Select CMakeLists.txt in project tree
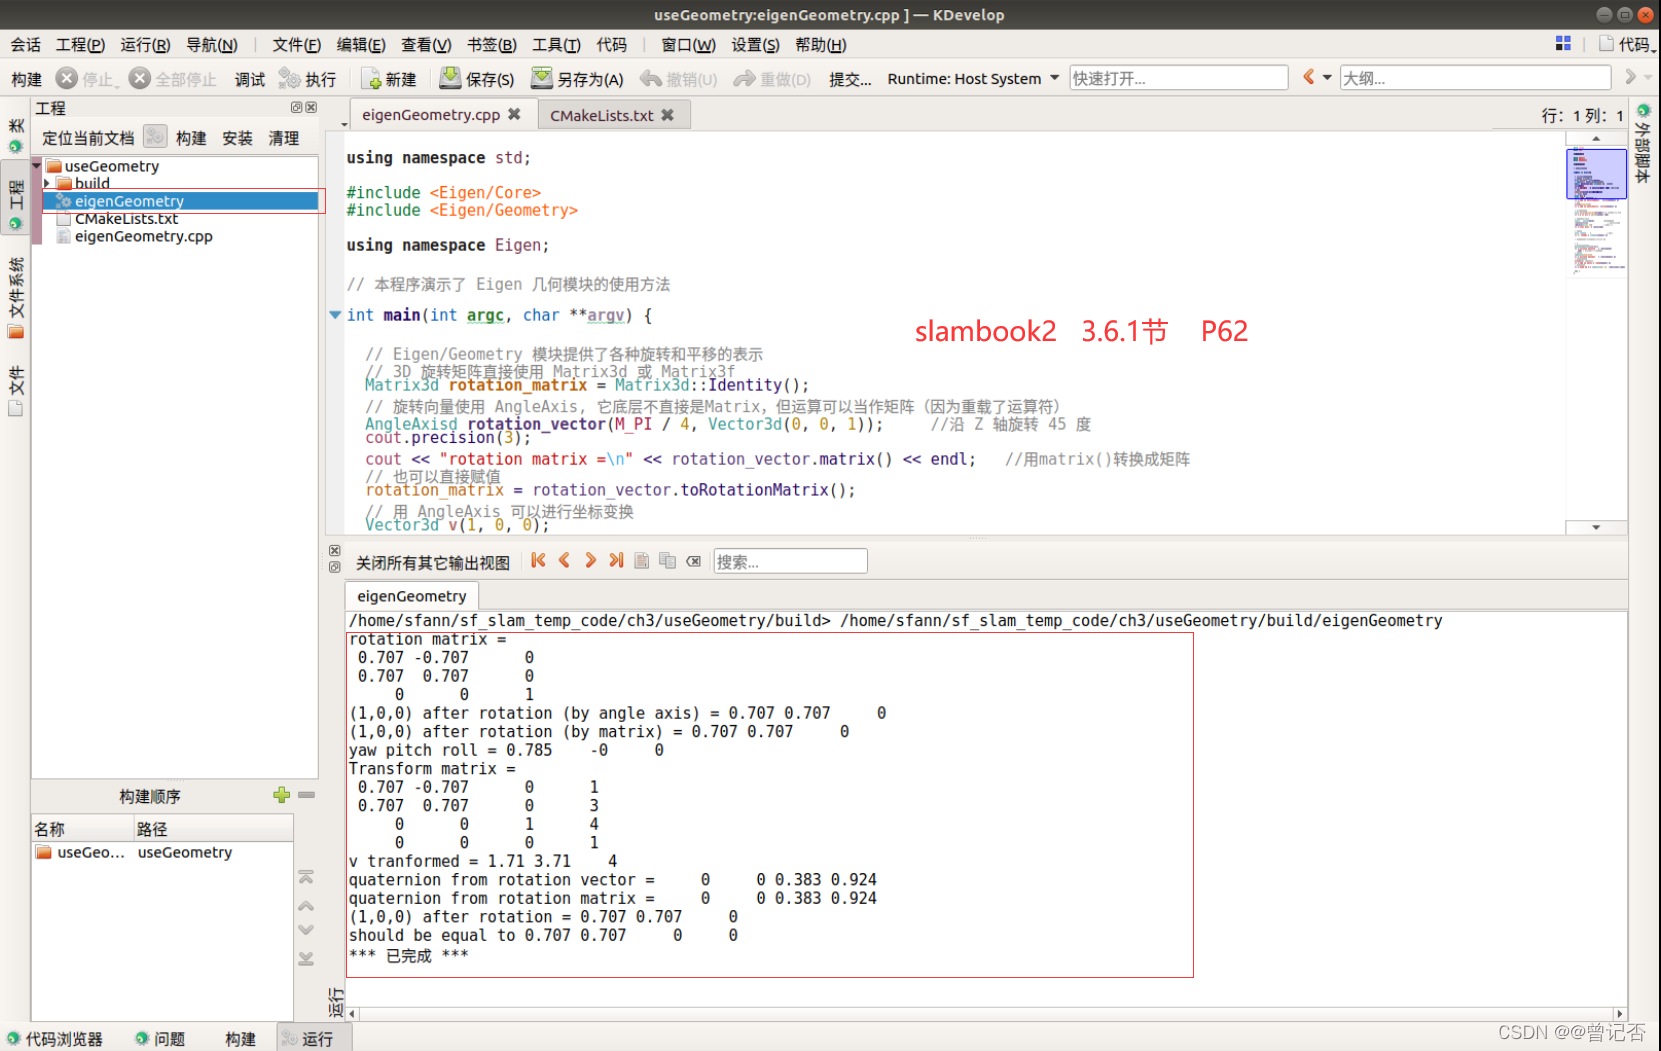1661x1051 pixels. [126, 218]
